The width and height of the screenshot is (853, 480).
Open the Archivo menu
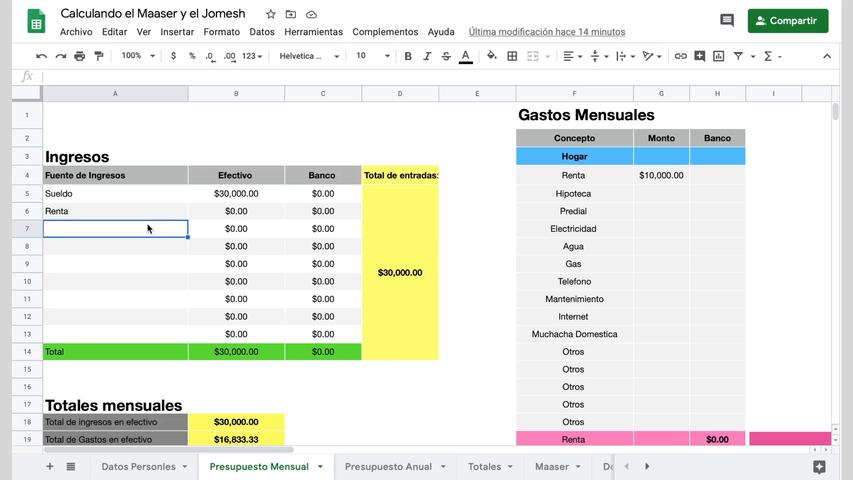click(76, 32)
